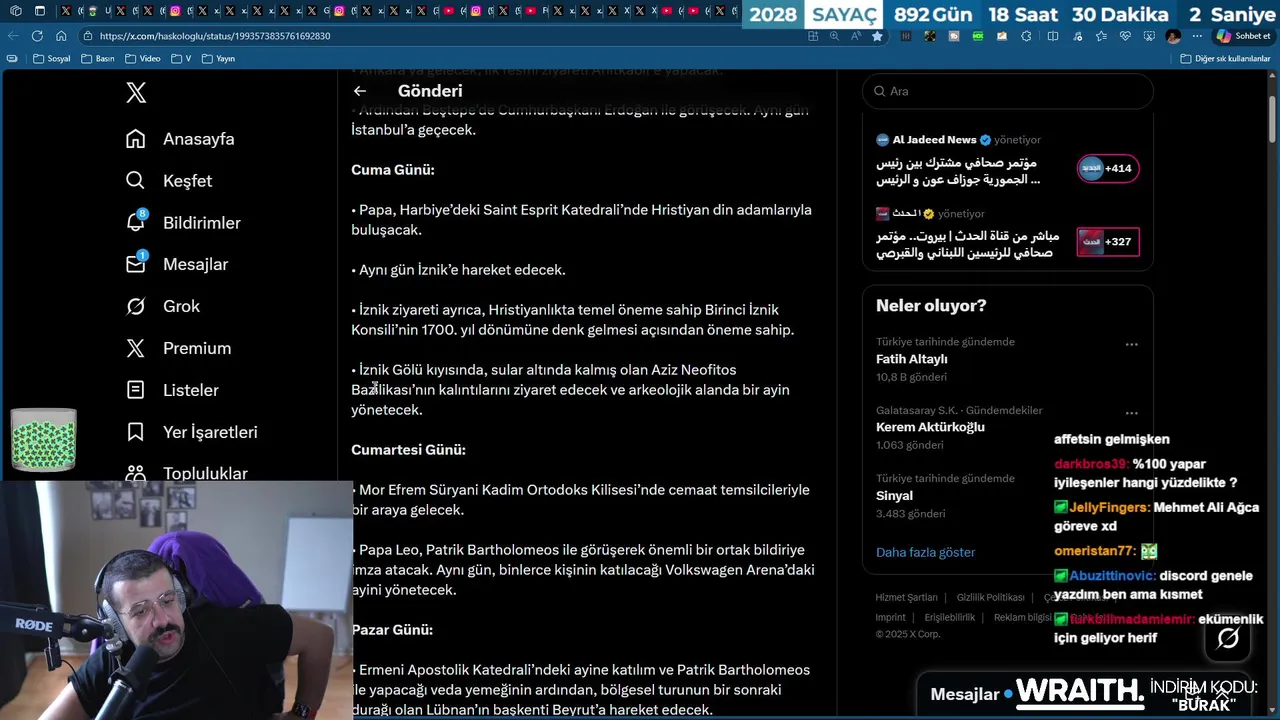
Task: Click the Ara search field
Action: pos(1007,91)
